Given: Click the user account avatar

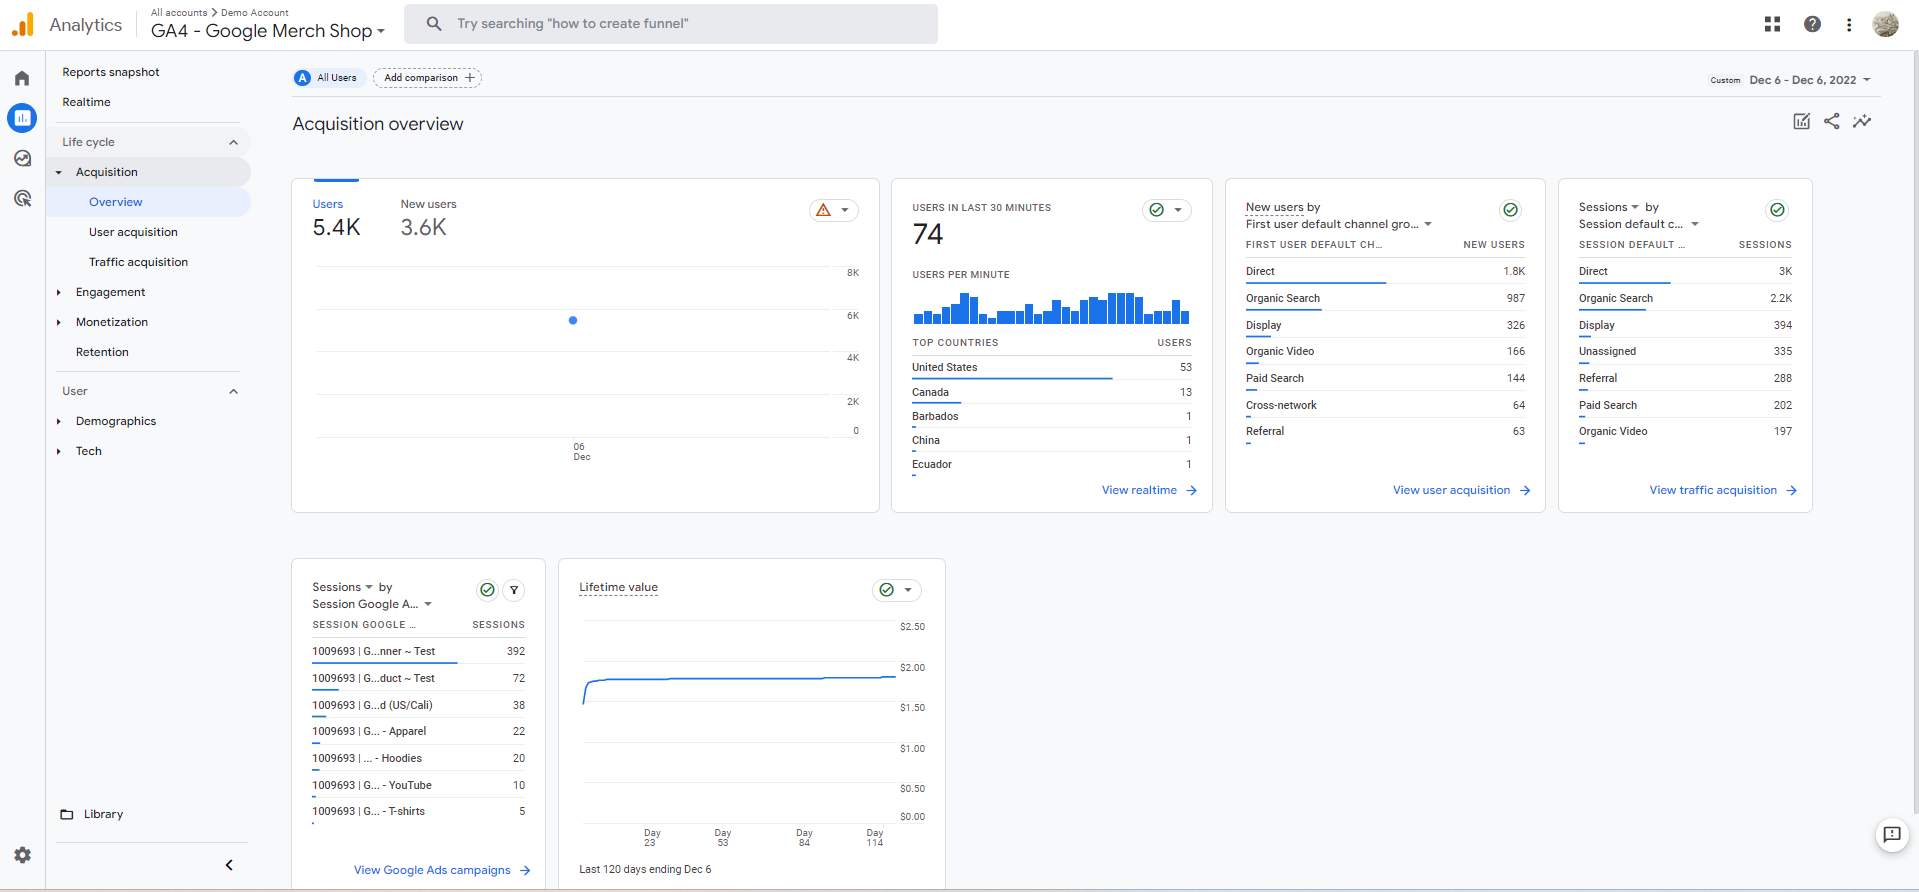Looking at the screenshot, I should (x=1885, y=24).
